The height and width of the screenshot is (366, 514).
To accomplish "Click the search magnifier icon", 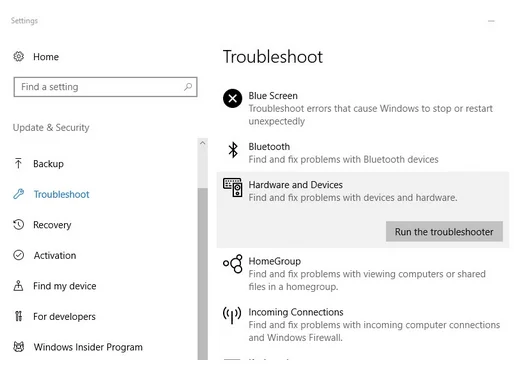I will [188, 87].
